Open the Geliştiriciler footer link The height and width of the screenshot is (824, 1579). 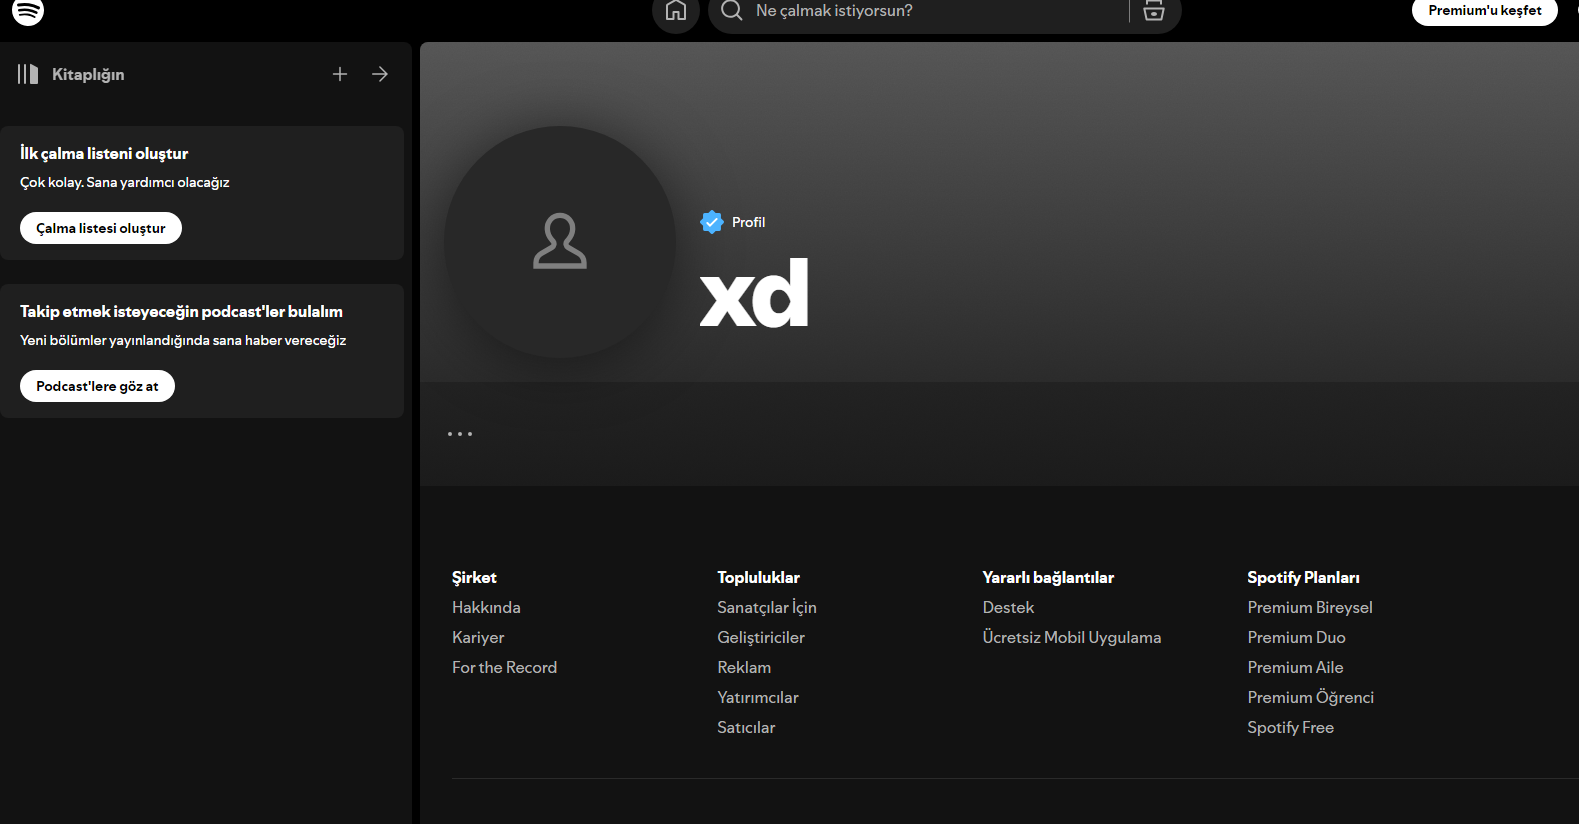pyautogui.click(x=761, y=637)
